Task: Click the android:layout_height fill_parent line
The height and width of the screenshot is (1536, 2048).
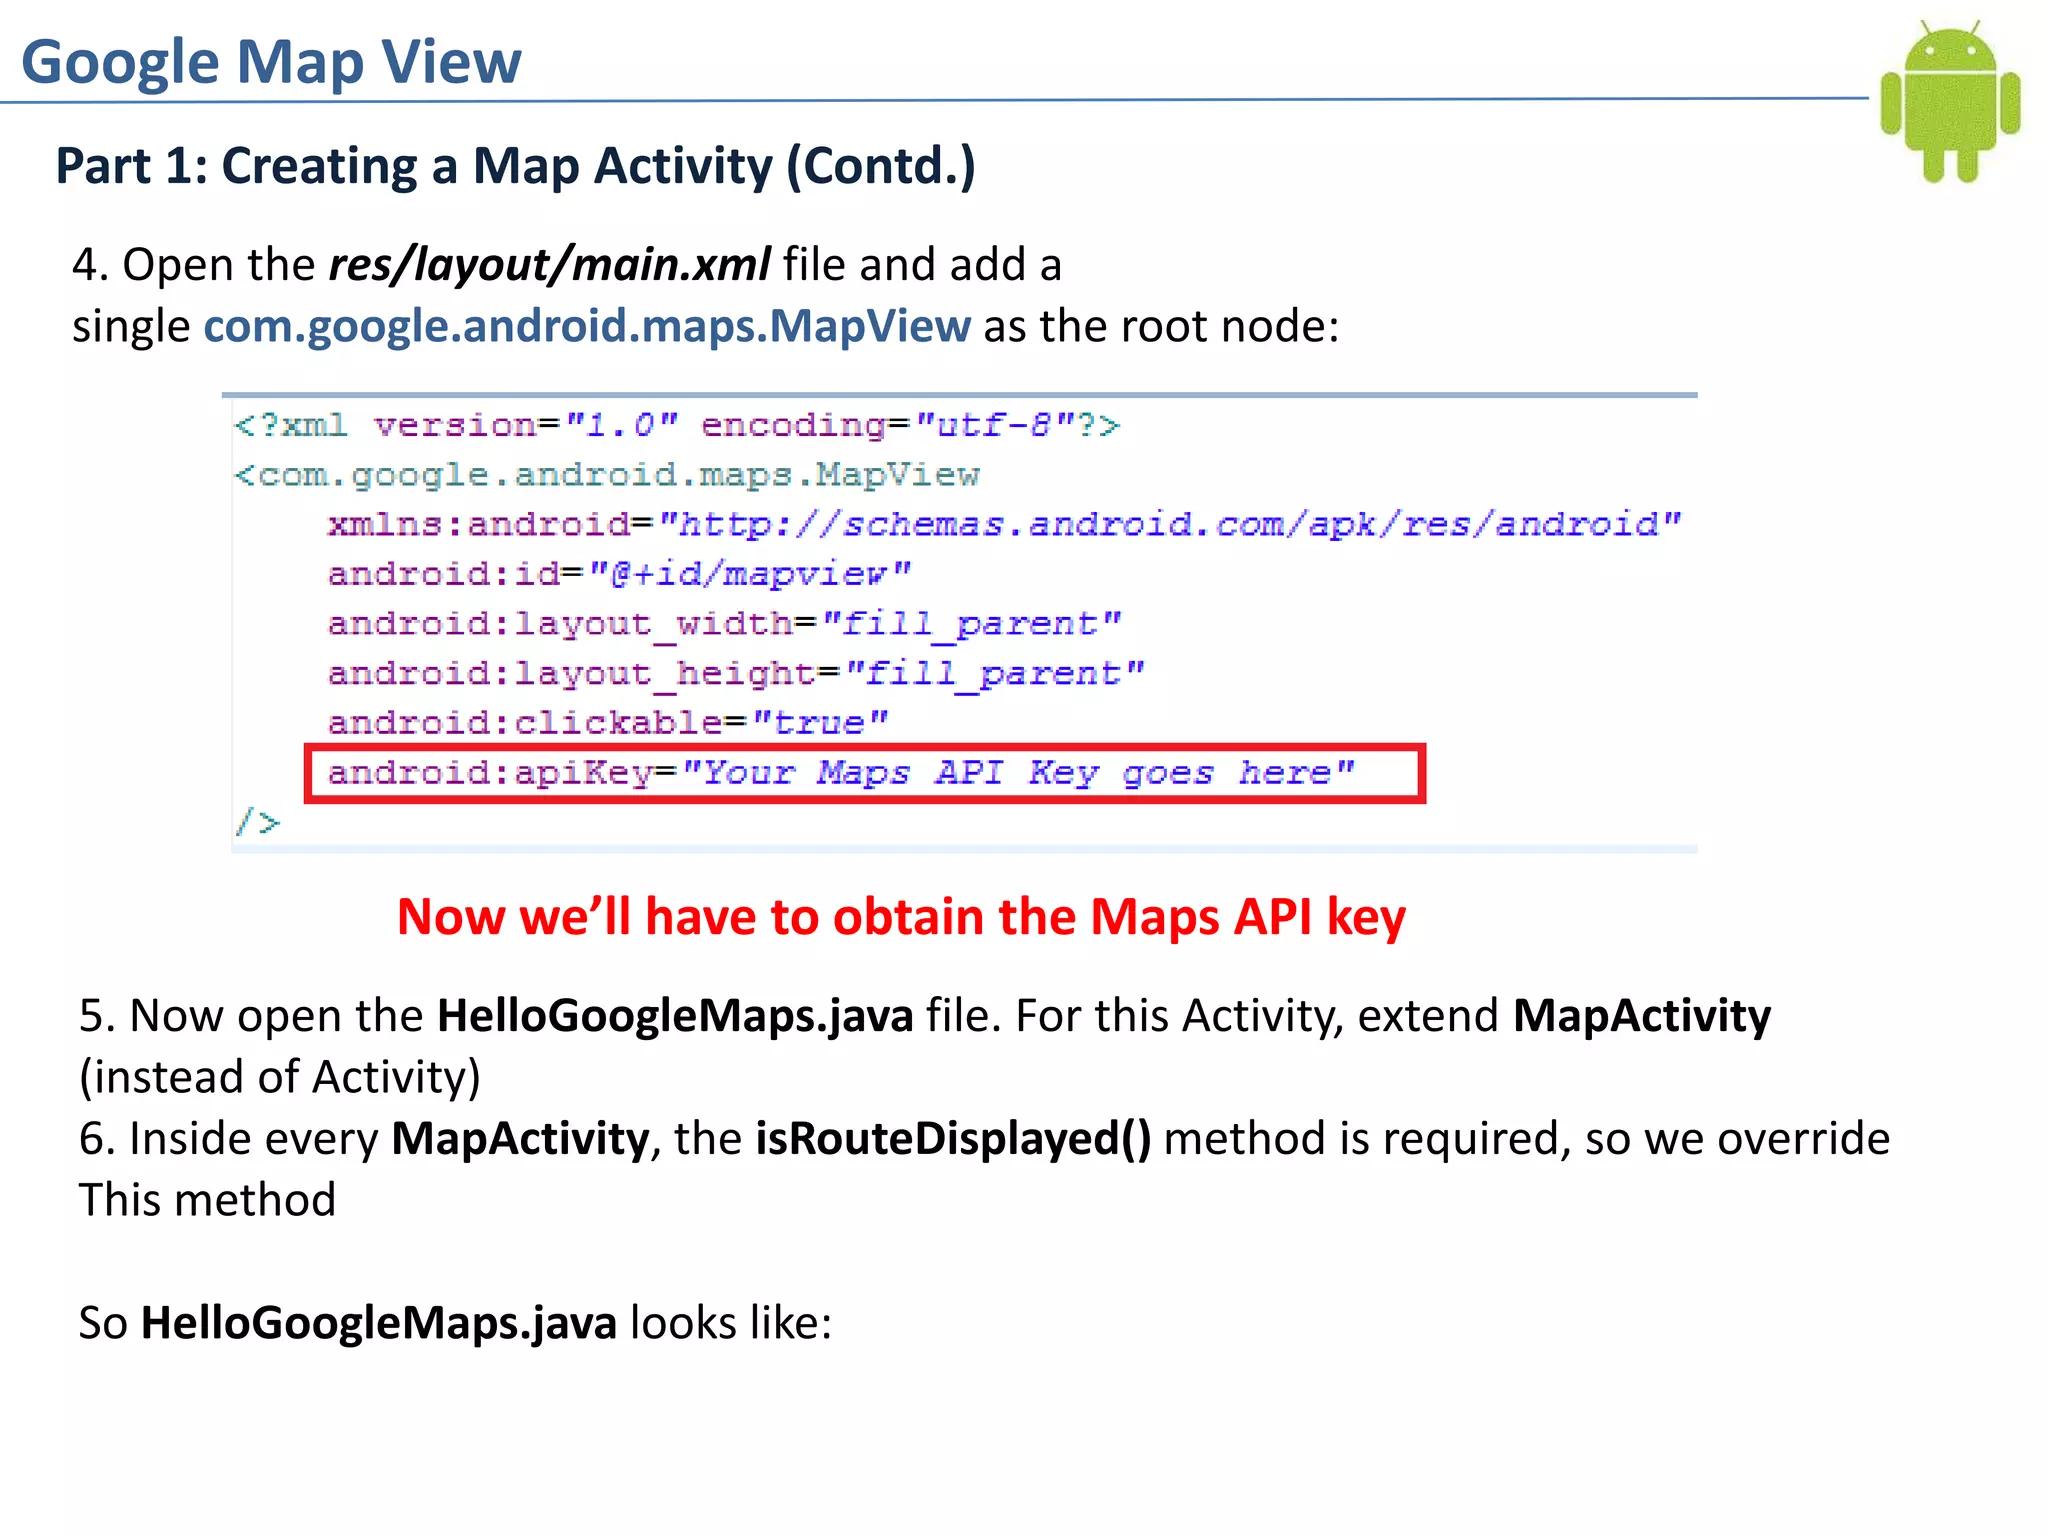Action: [735, 673]
